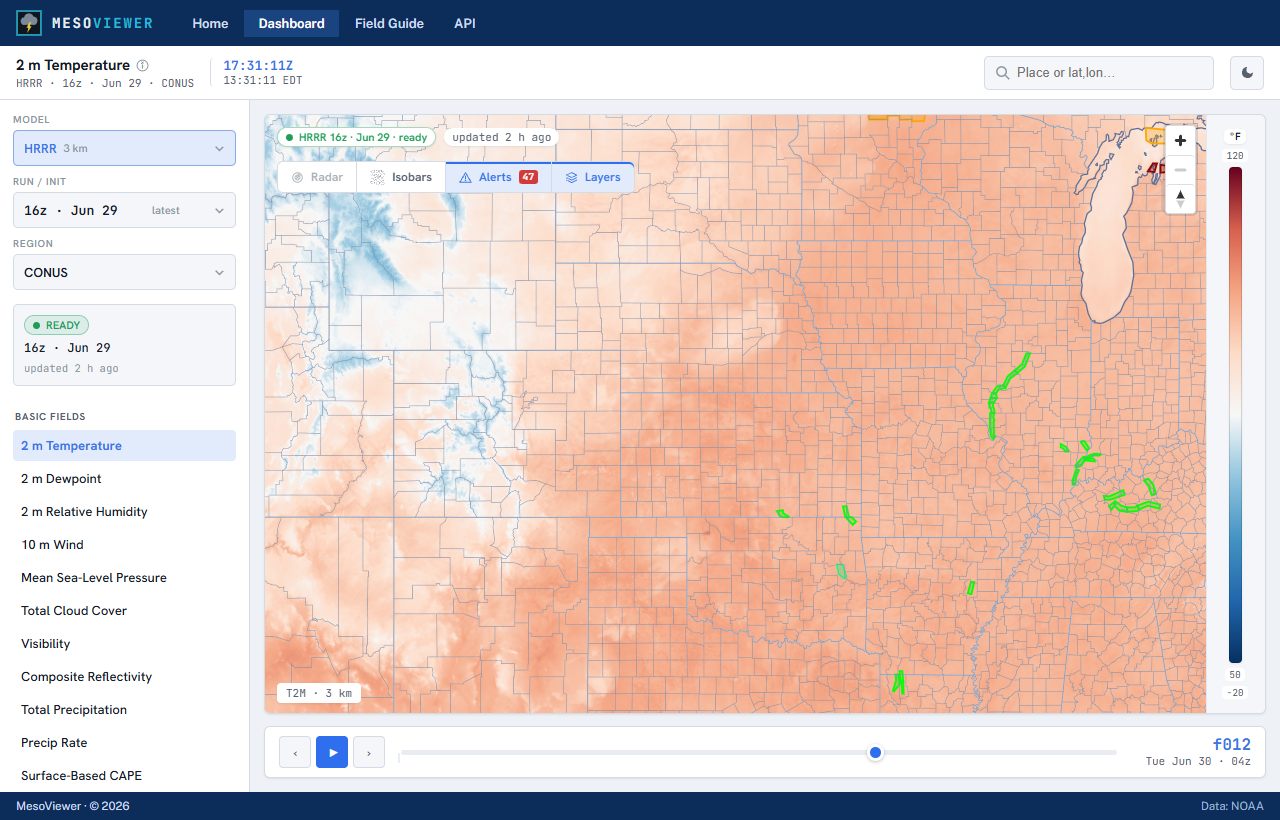Click the MesoViewer © 2026 footer text
Viewport: 1280px width, 820px height.
point(73,806)
